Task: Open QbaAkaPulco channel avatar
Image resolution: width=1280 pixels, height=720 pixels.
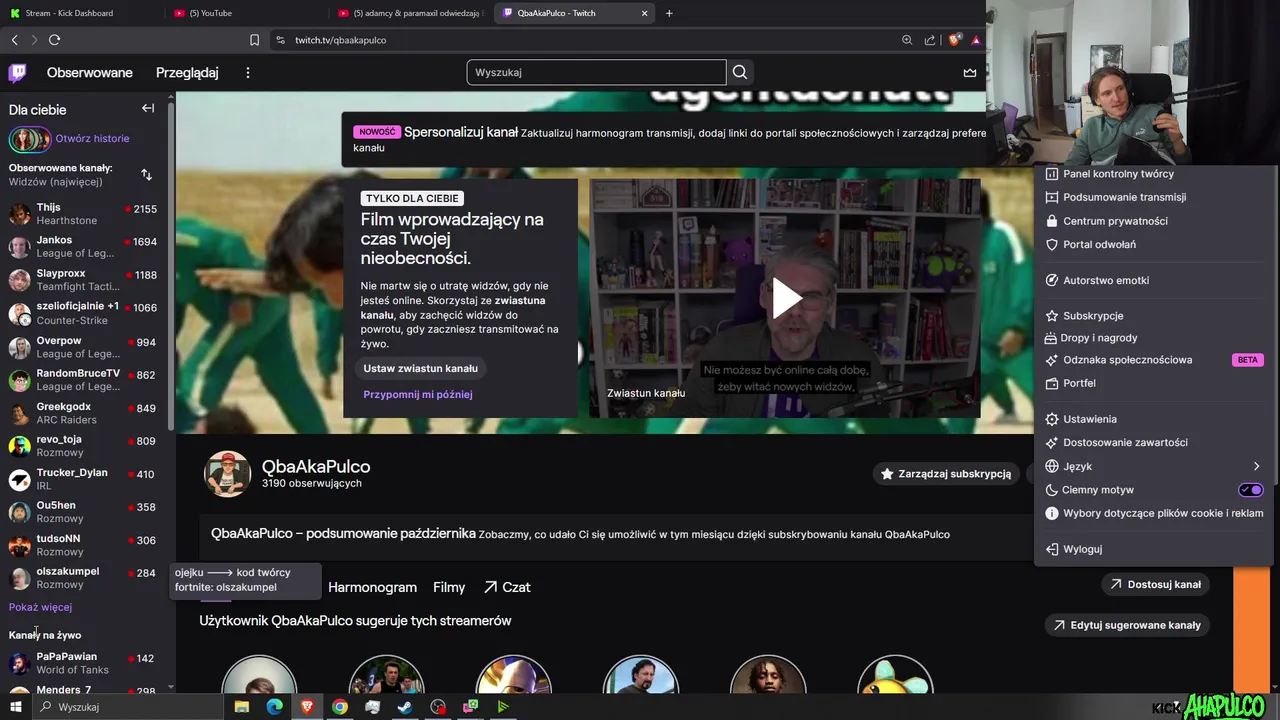Action: tap(227, 474)
